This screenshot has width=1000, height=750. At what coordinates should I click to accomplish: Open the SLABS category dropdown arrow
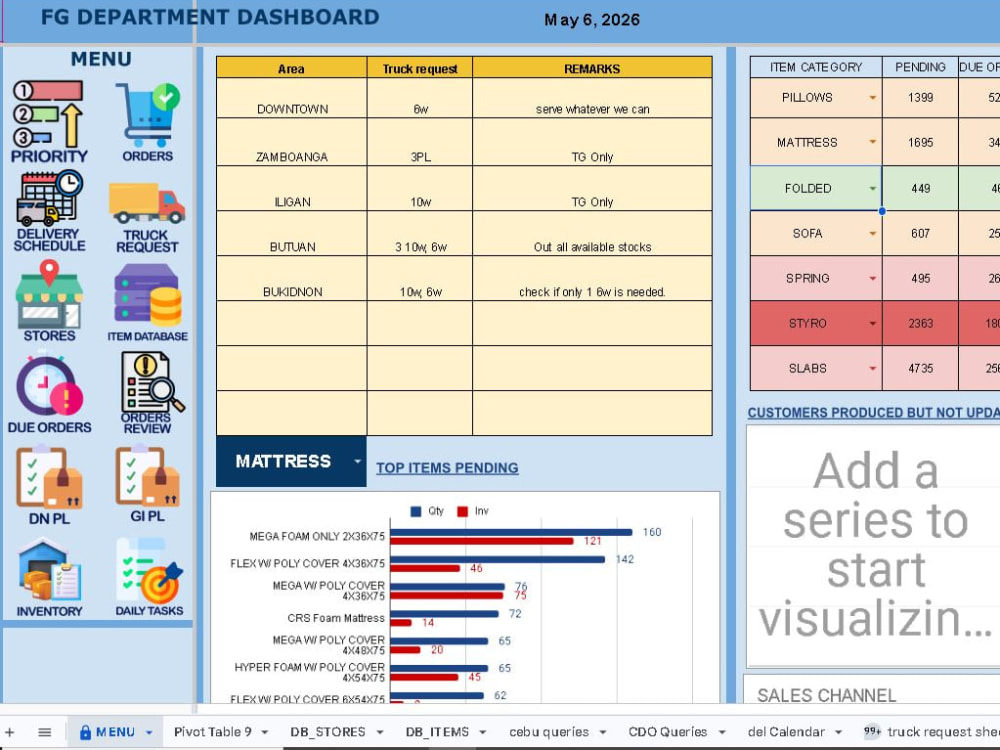coord(872,369)
